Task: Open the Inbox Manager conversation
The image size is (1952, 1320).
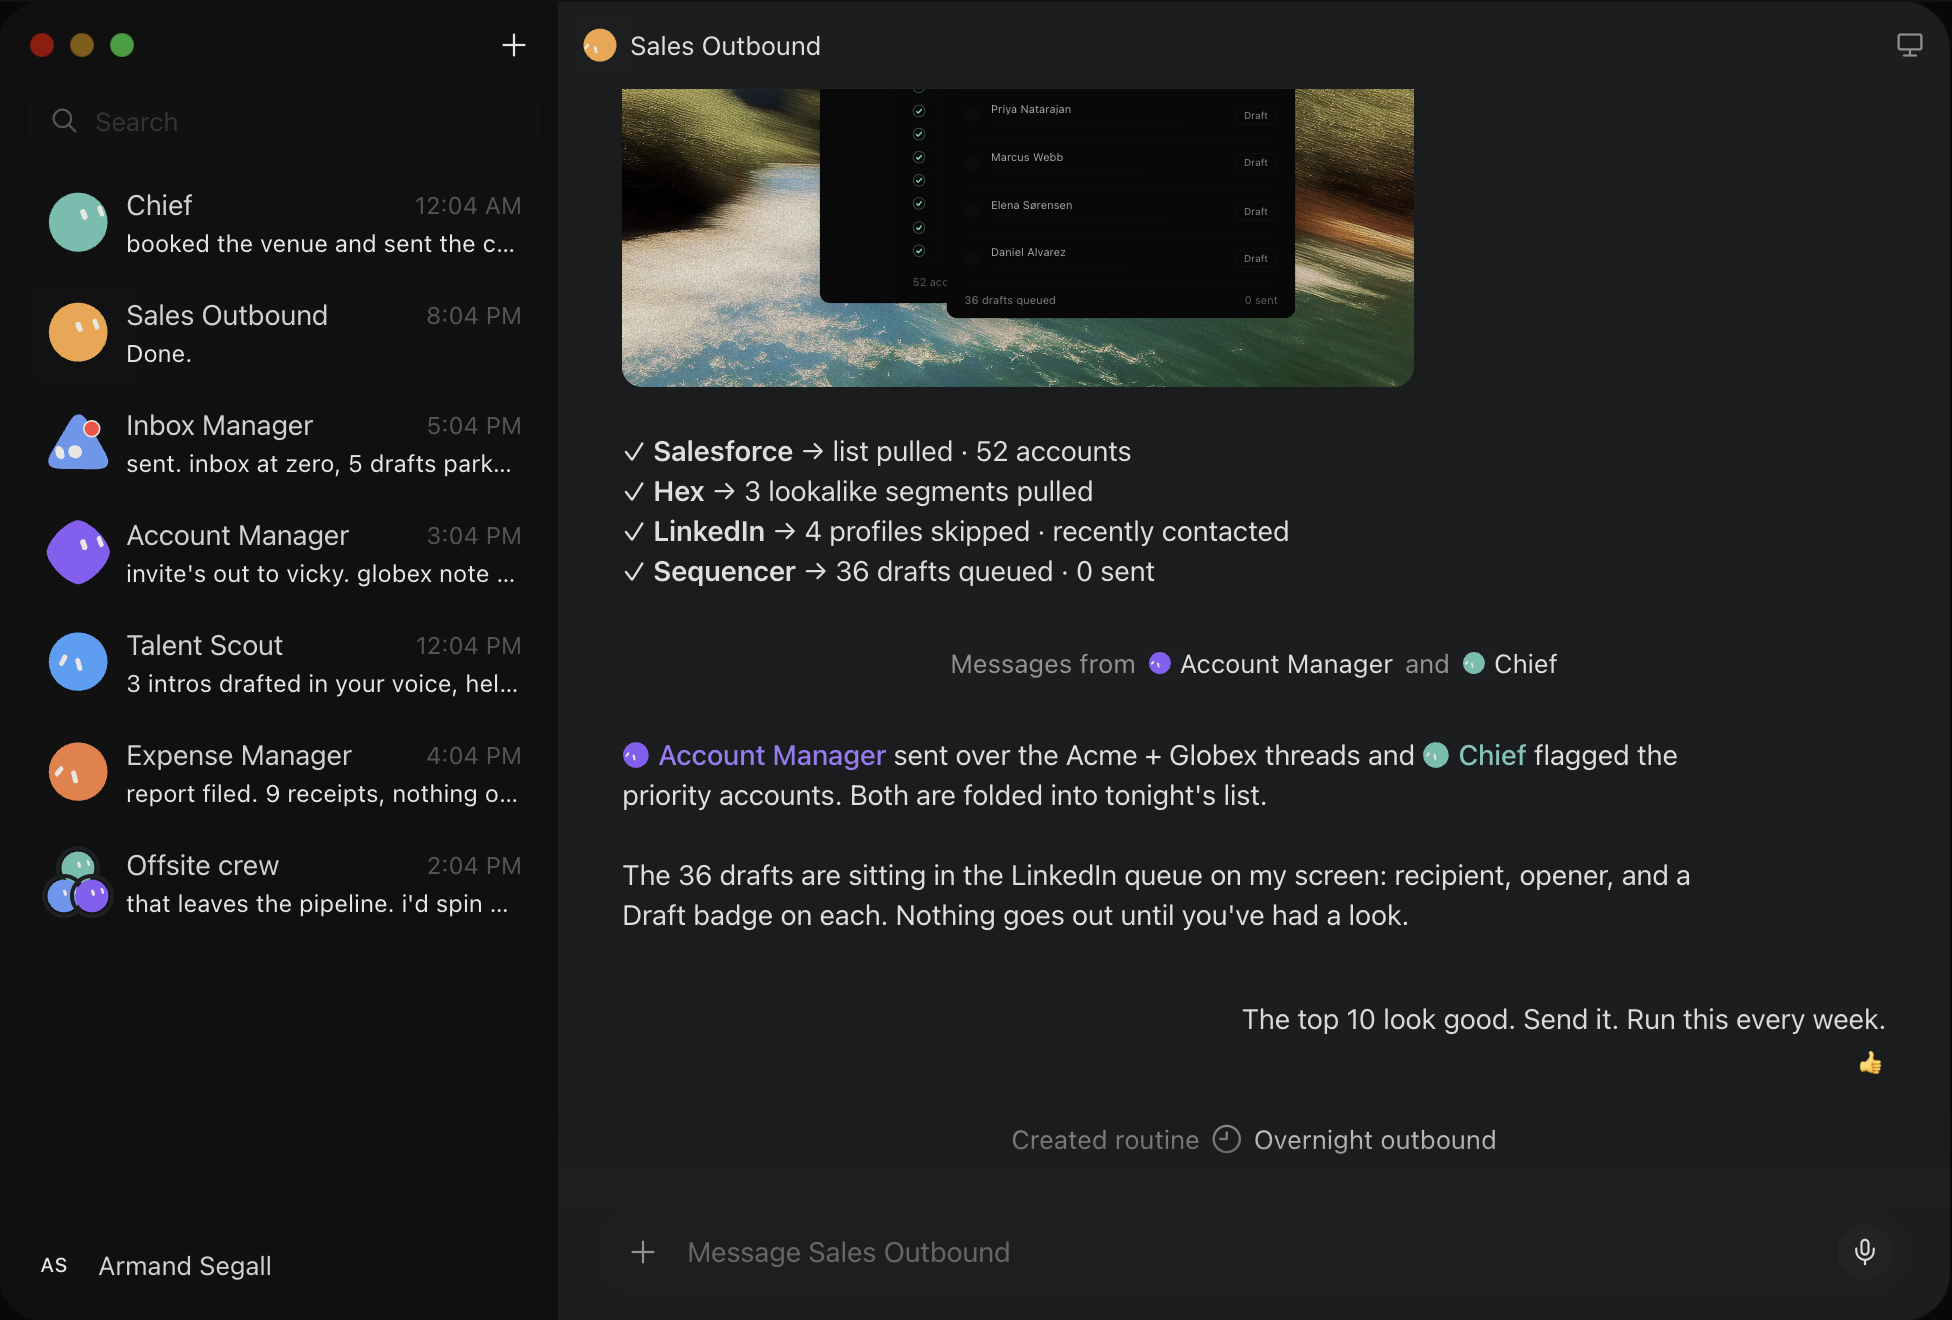Action: pos(285,443)
